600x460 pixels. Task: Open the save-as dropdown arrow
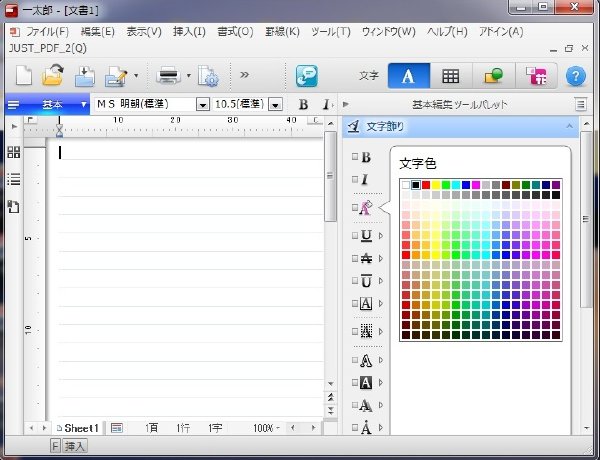pyautogui.click(x=136, y=75)
